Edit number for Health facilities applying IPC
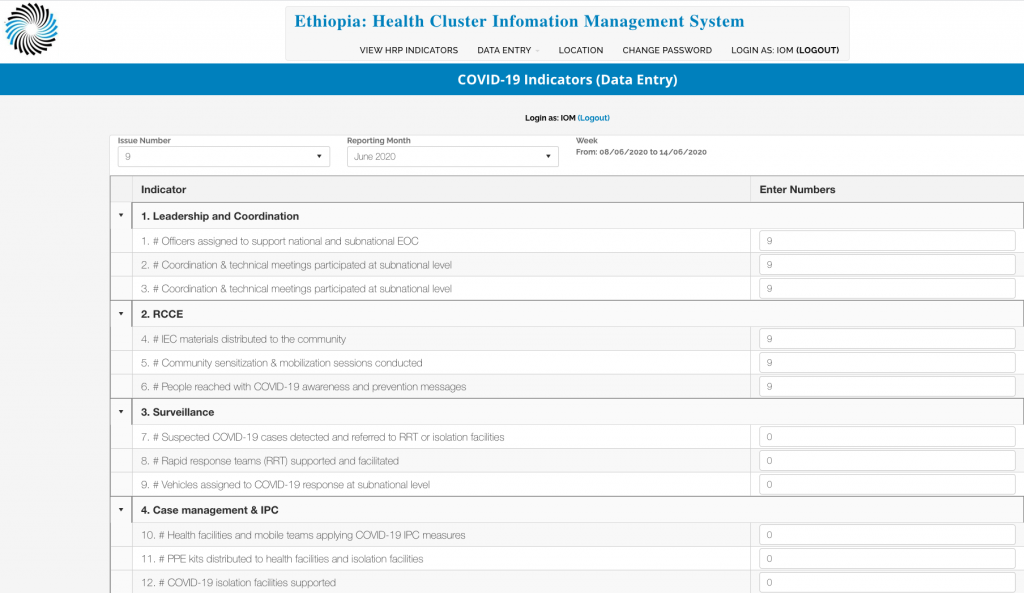 (x=887, y=535)
